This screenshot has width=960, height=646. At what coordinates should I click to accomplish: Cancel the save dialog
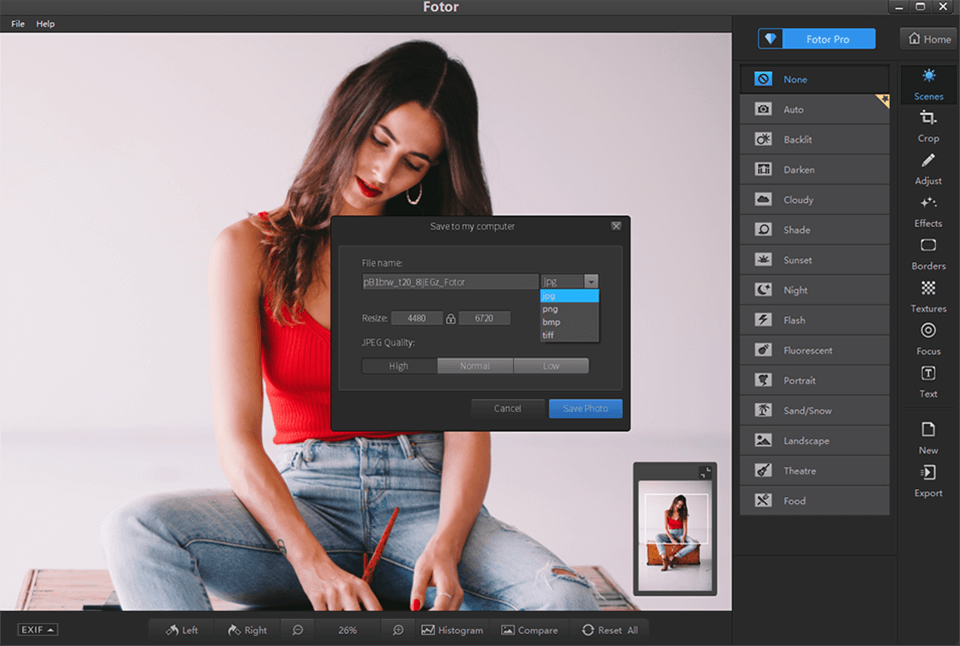coord(507,408)
